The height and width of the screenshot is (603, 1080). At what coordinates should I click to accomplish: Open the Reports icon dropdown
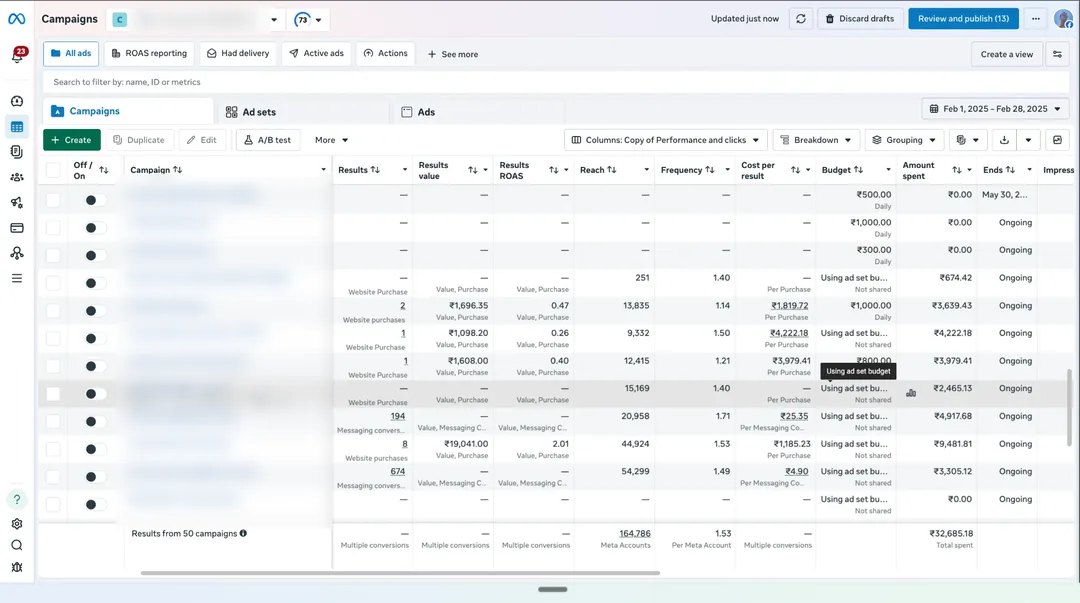967,140
